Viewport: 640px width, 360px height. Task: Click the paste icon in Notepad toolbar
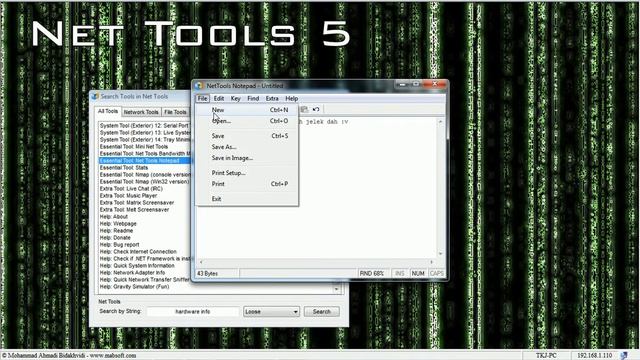[x=304, y=109]
